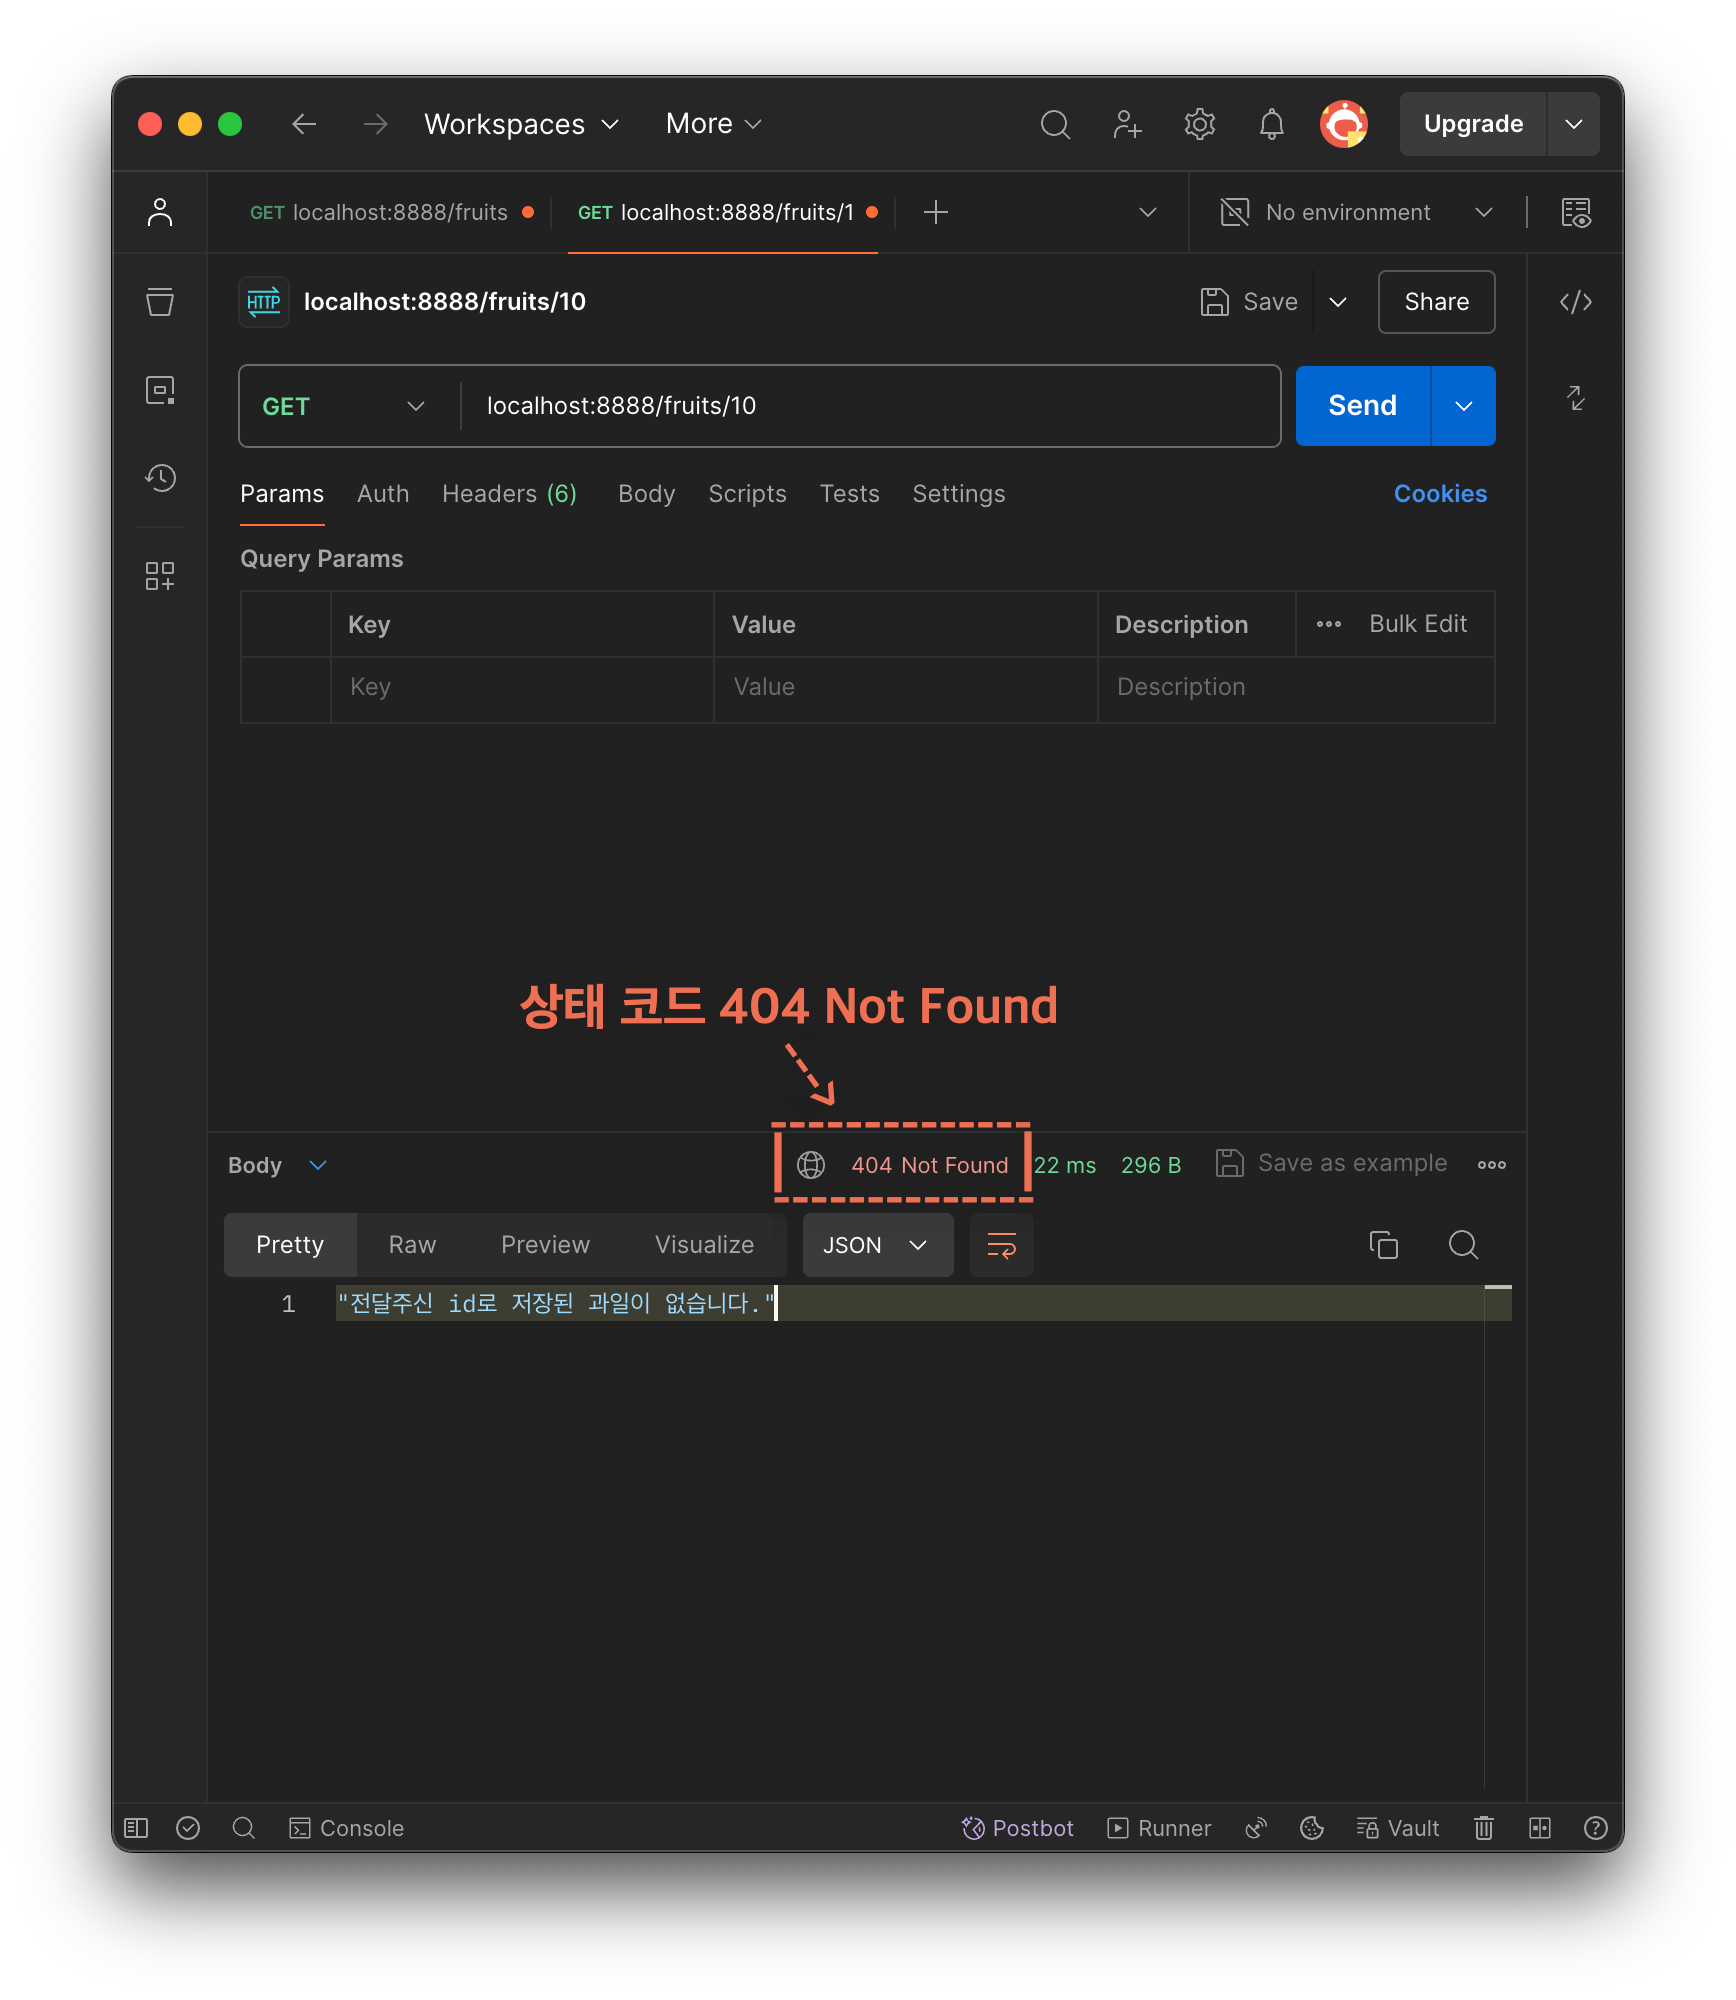
Task: Open the notifications bell
Action: (x=1271, y=124)
